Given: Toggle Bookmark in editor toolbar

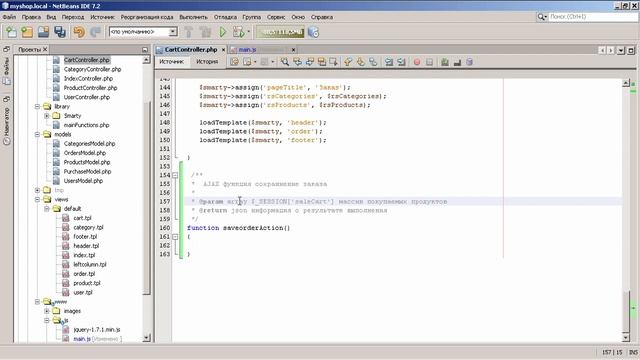Looking at the screenshot, I should click(373, 62).
